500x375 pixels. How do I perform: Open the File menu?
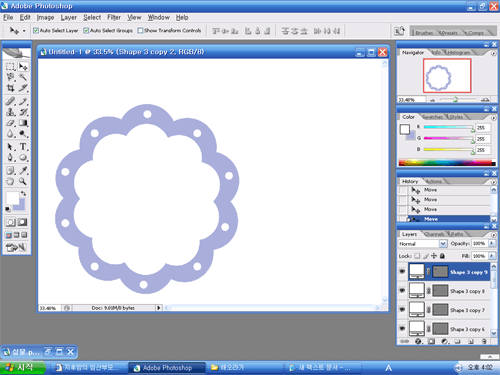[8, 17]
